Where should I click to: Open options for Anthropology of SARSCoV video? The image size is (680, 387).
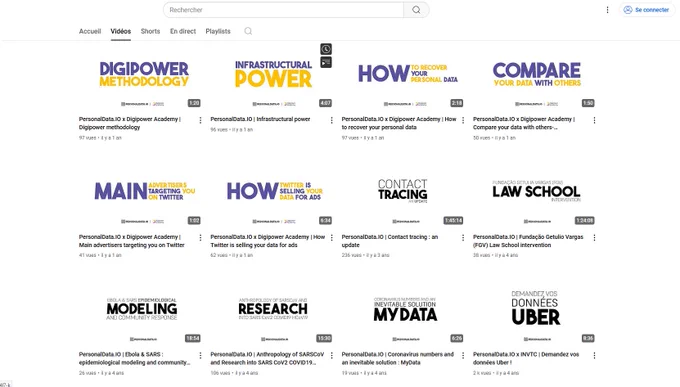tap(331, 355)
